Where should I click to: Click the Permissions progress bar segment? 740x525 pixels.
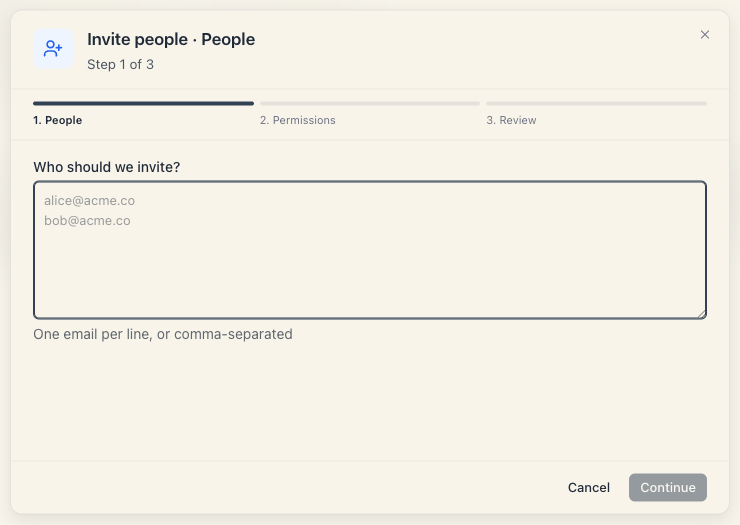[370, 103]
